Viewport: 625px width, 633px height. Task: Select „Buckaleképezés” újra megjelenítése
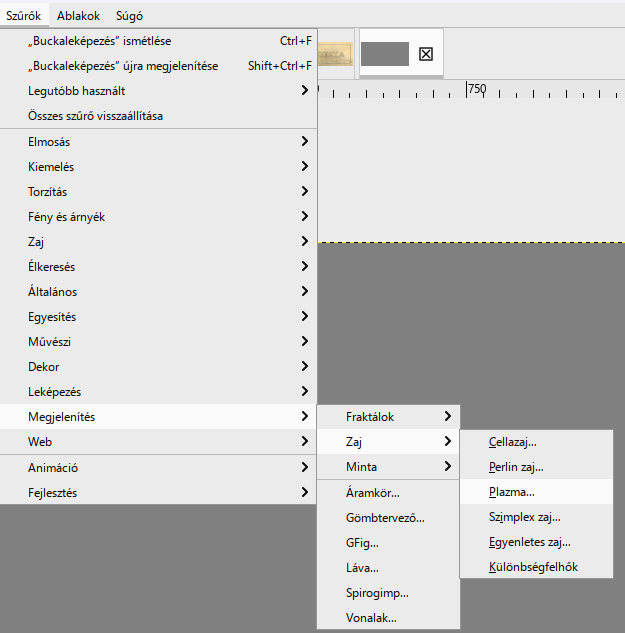pos(158,66)
